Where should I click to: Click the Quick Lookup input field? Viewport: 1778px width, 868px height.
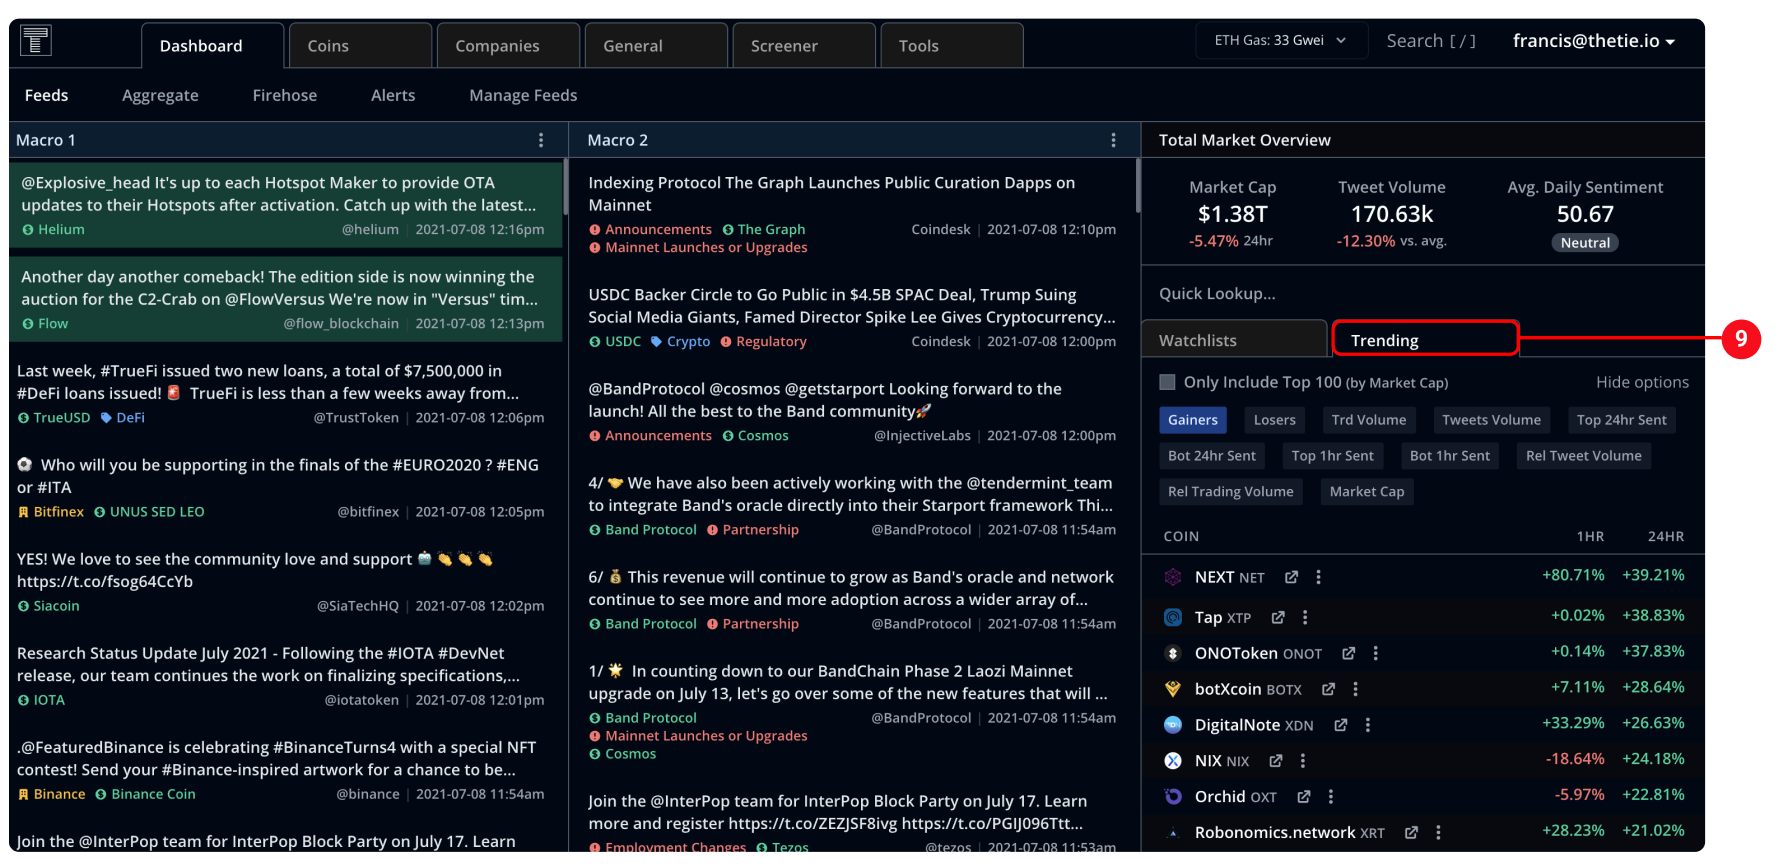click(x=1422, y=293)
